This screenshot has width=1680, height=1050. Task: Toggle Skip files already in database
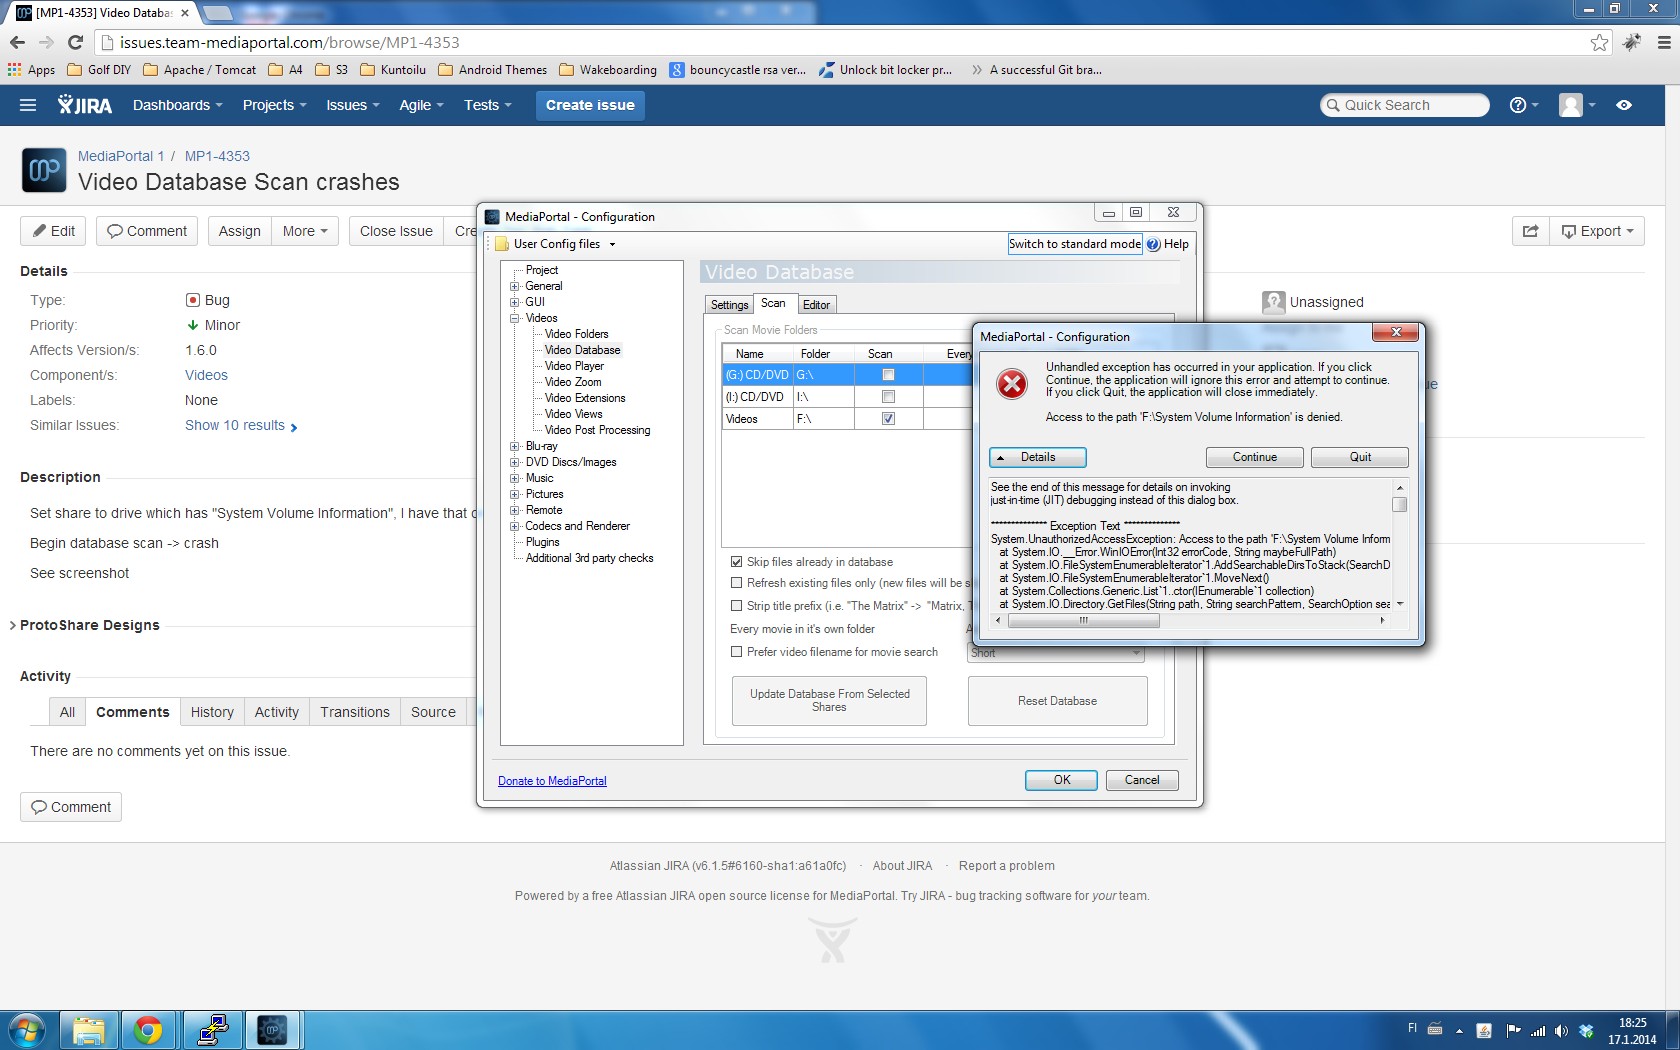coord(737,562)
